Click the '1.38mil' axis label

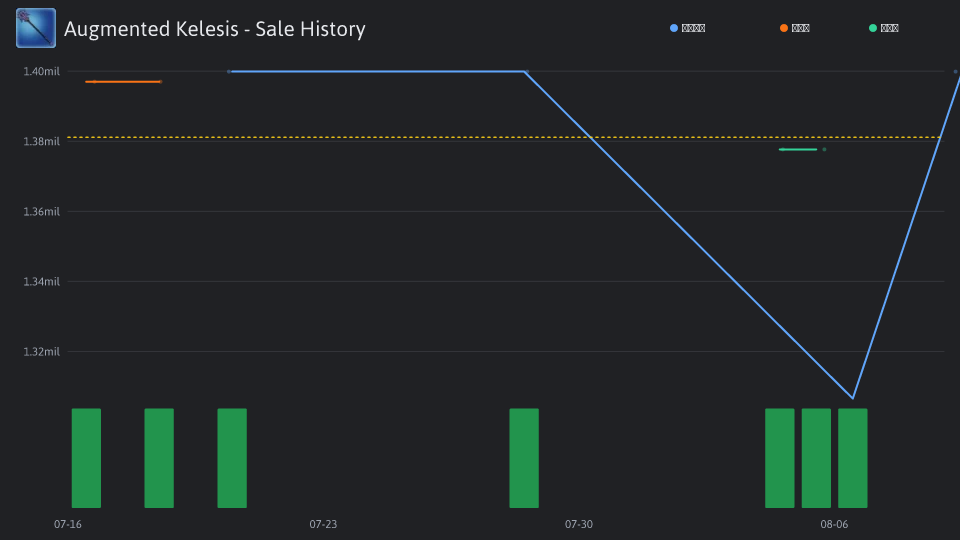click(42, 141)
